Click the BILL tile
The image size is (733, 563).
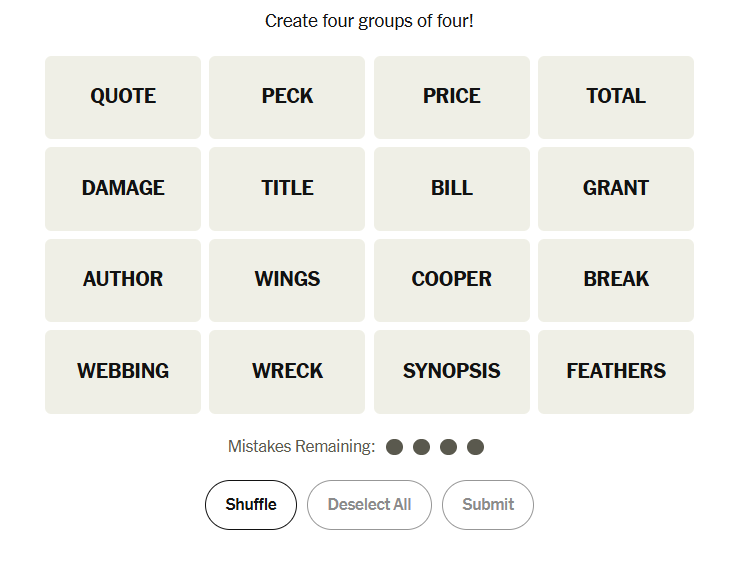point(452,188)
